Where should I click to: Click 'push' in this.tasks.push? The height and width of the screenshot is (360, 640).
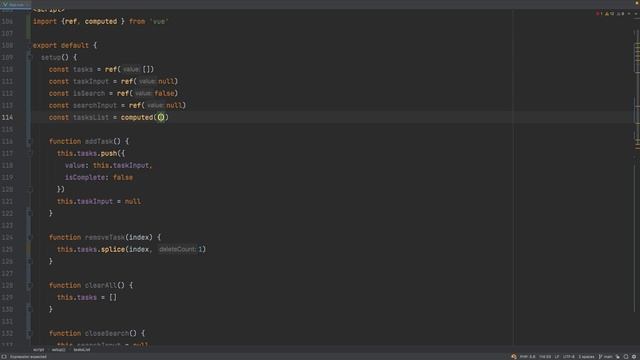tap(109, 153)
